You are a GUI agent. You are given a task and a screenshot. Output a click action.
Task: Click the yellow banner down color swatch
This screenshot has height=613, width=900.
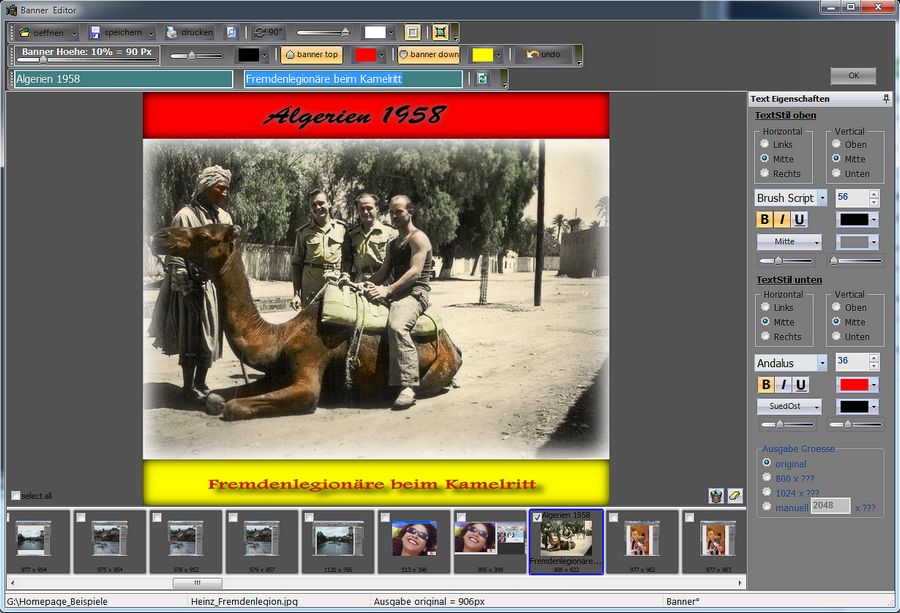tap(482, 55)
